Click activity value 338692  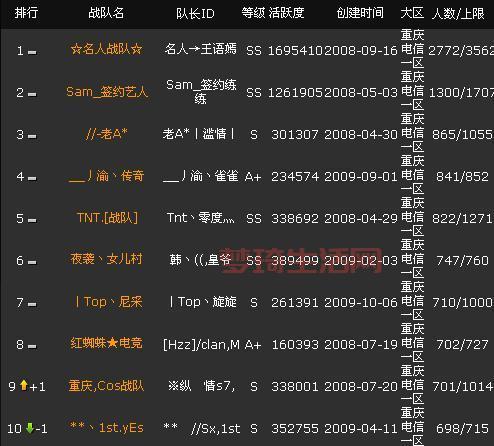coord(295,219)
